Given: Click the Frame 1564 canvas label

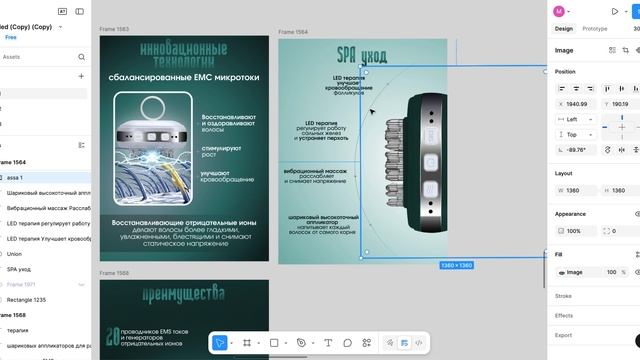Looking at the screenshot, I should pos(293,32).
